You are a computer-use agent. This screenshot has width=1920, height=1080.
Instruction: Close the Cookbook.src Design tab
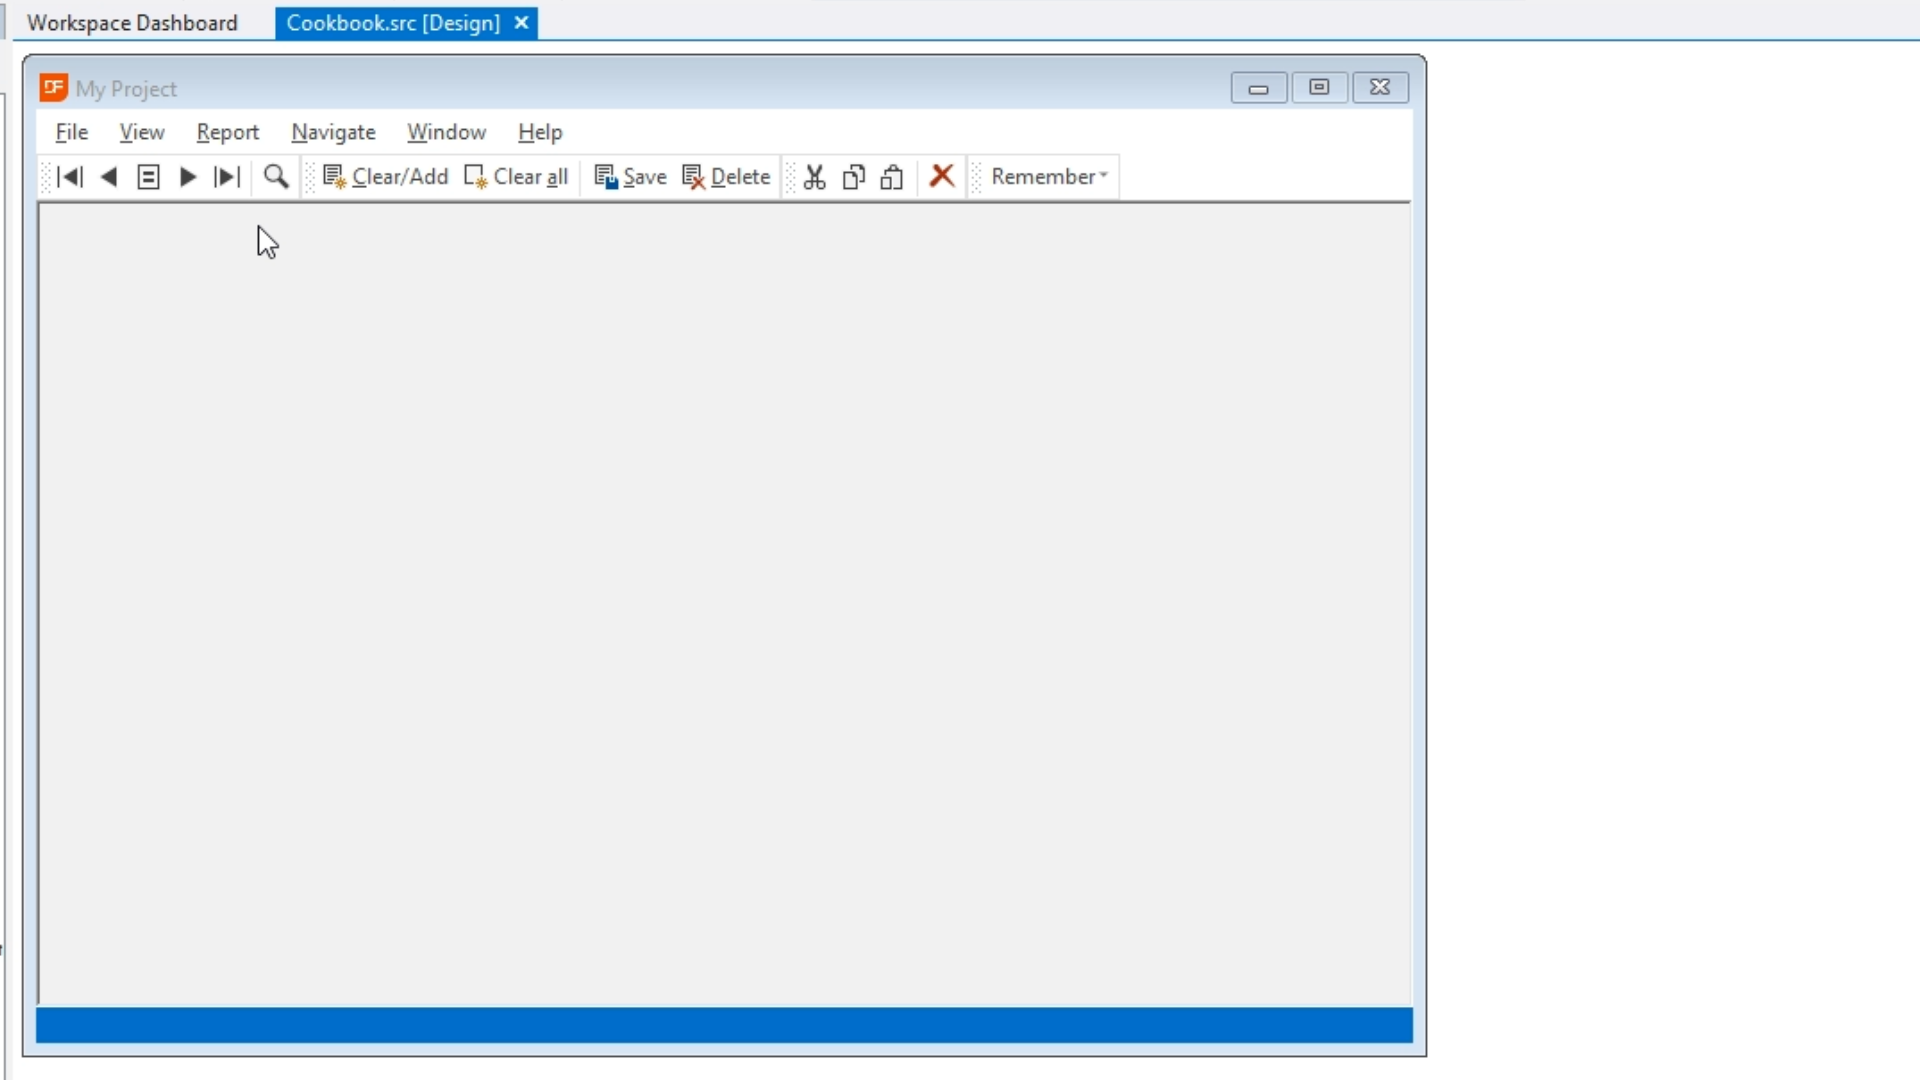pyautogui.click(x=521, y=23)
